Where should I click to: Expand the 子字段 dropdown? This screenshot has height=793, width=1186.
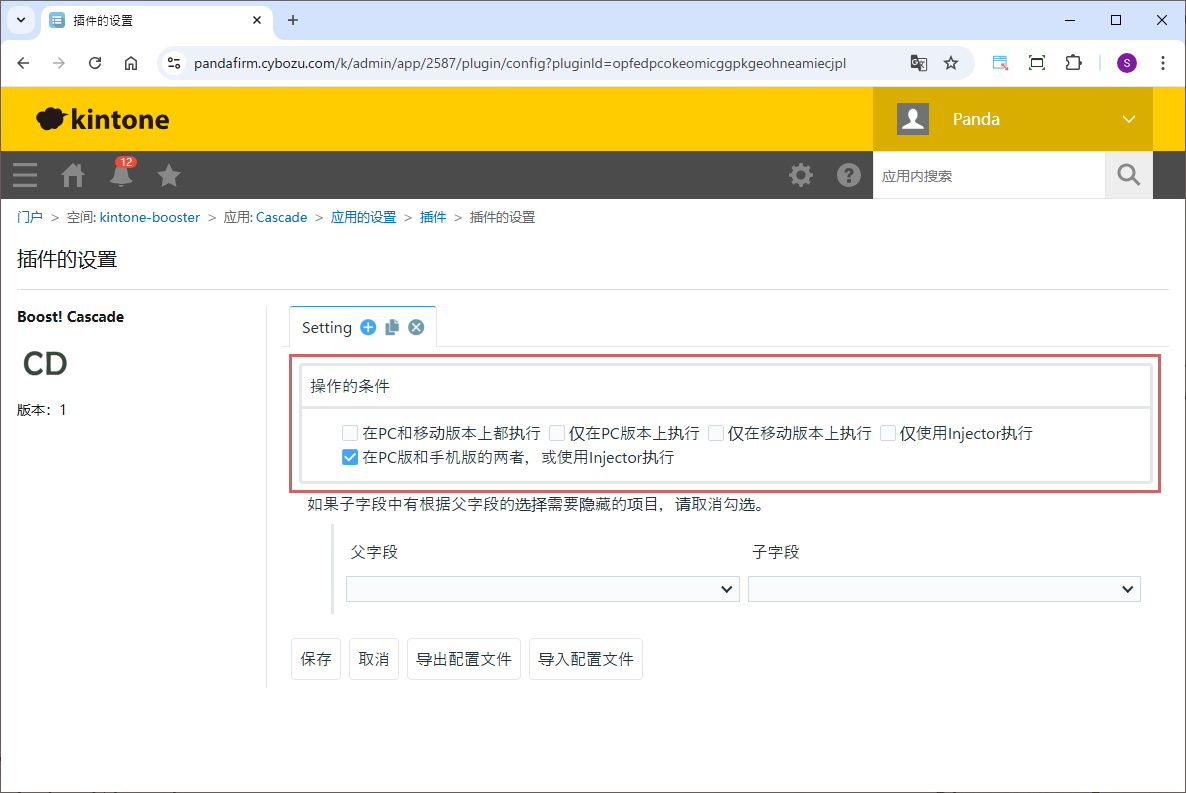(x=943, y=589)
